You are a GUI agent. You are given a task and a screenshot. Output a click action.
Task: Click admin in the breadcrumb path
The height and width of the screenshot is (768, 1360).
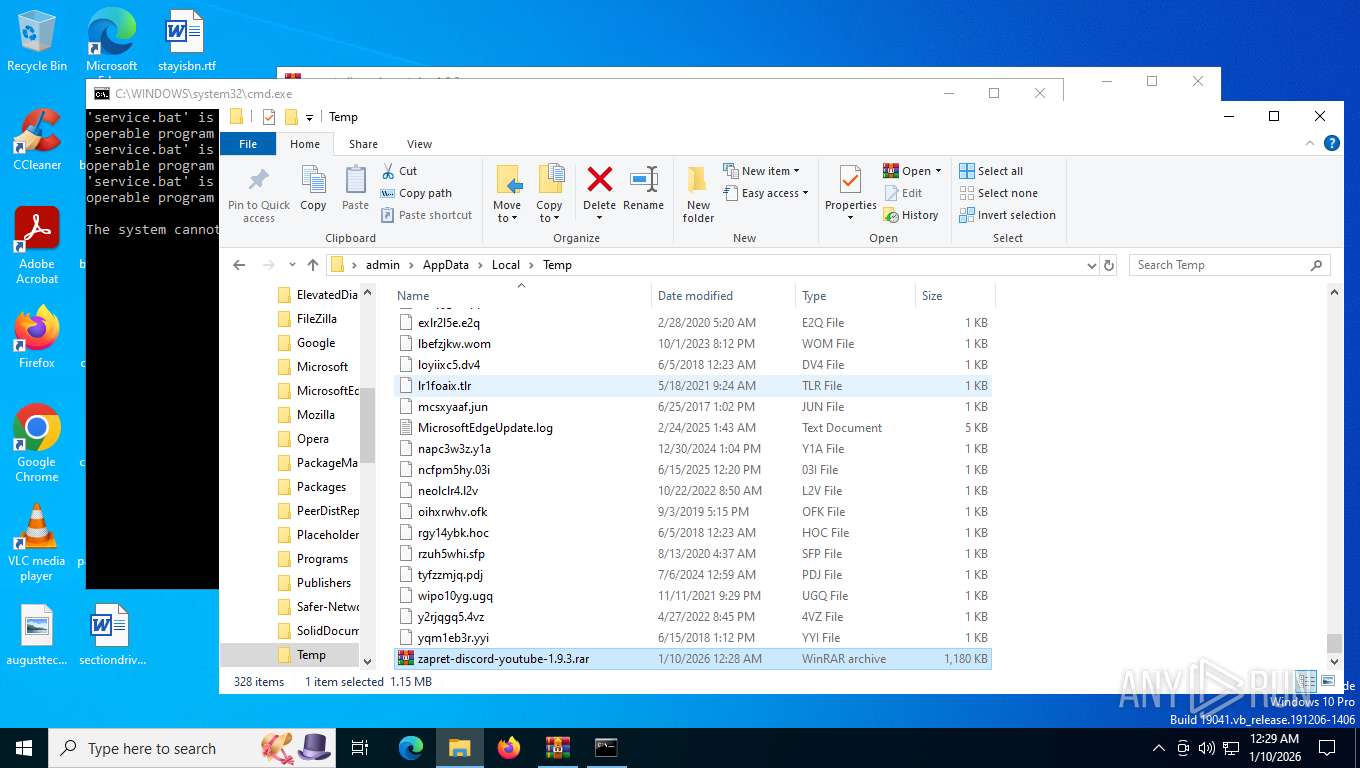383,265
